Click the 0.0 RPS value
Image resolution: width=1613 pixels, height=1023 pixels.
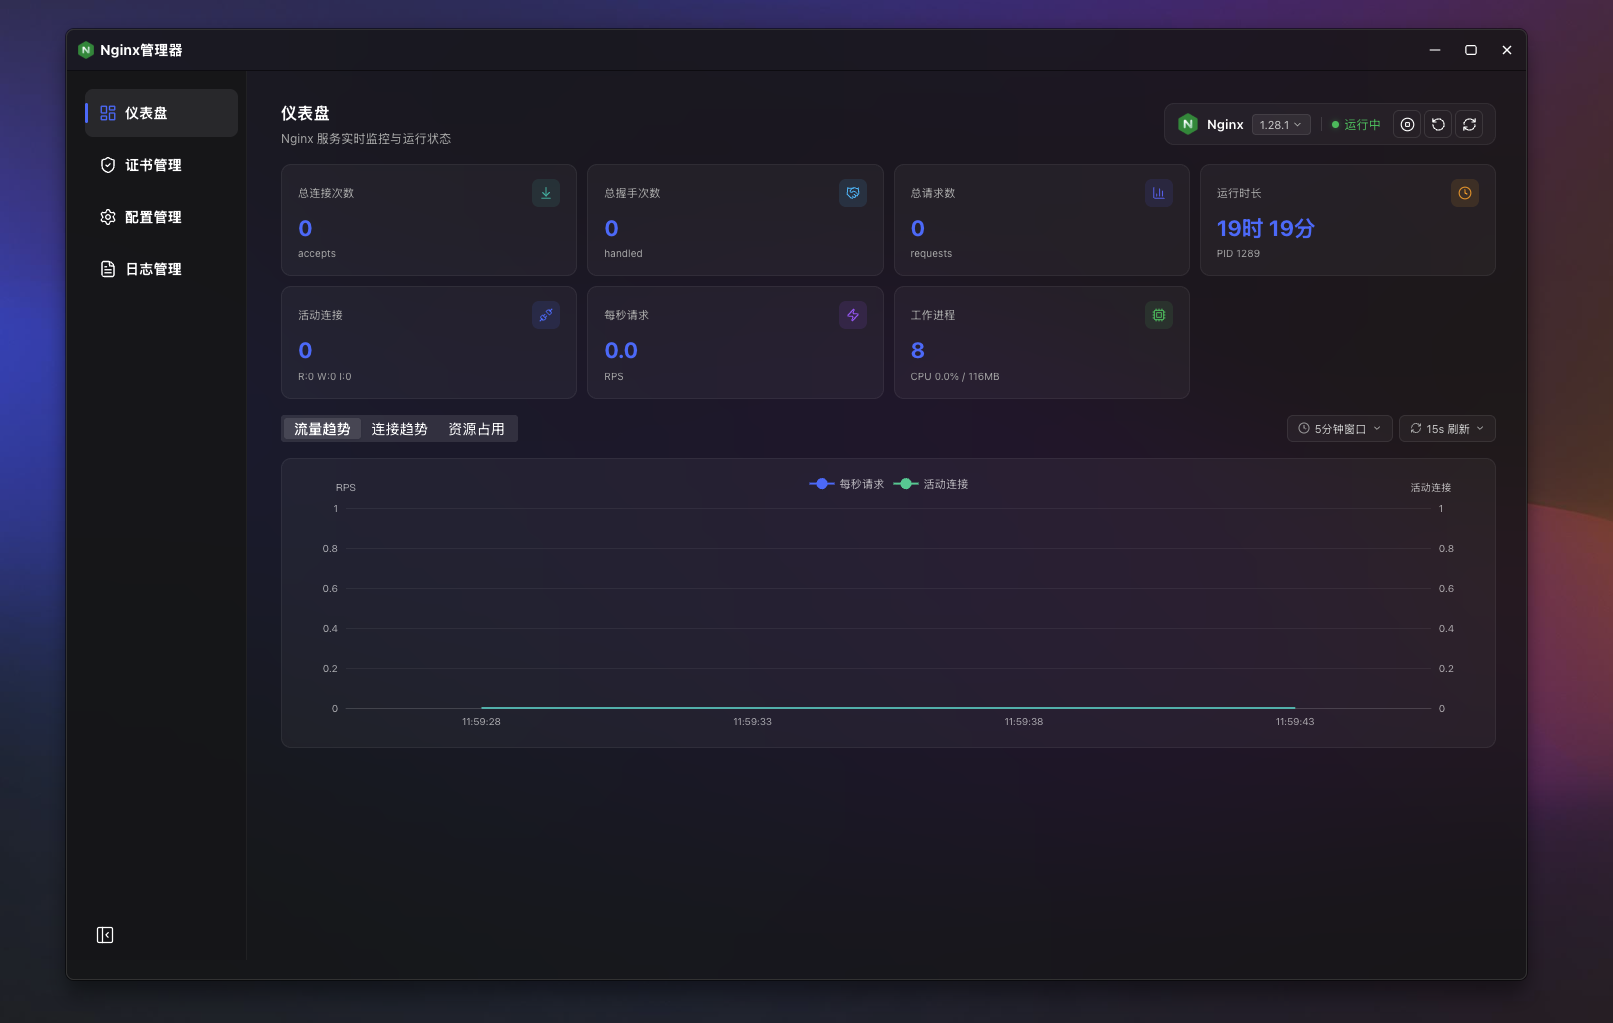(x=621, y=351)
